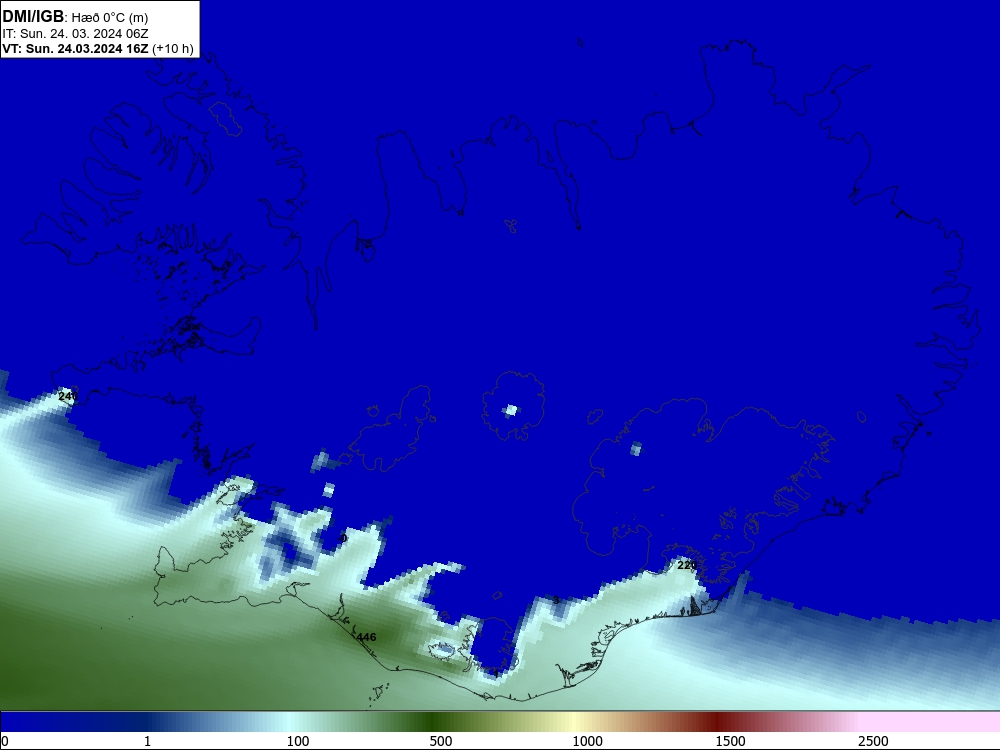Click the legend label 500

(441, 741)
